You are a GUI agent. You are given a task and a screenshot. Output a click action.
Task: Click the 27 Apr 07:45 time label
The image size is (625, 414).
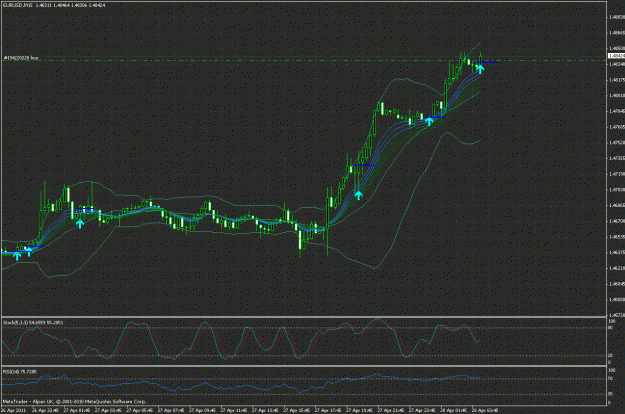click(x=171, y=410)
